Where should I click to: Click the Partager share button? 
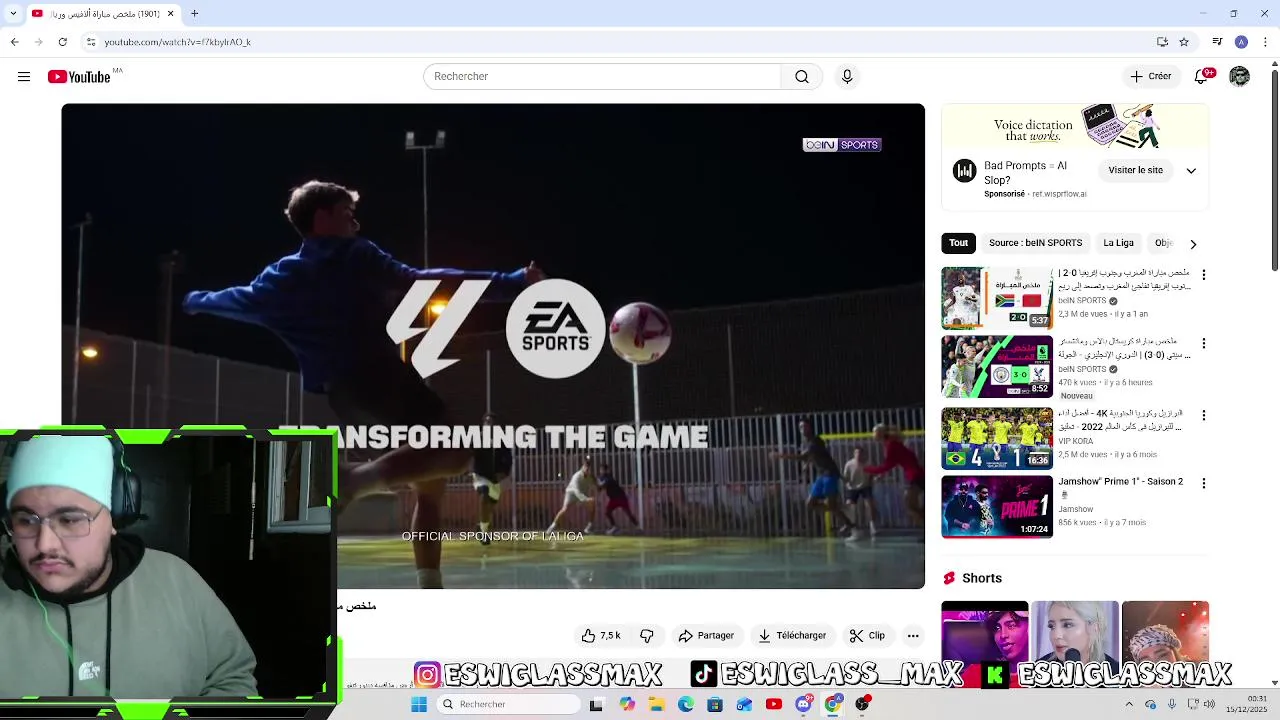coord(706,636)
